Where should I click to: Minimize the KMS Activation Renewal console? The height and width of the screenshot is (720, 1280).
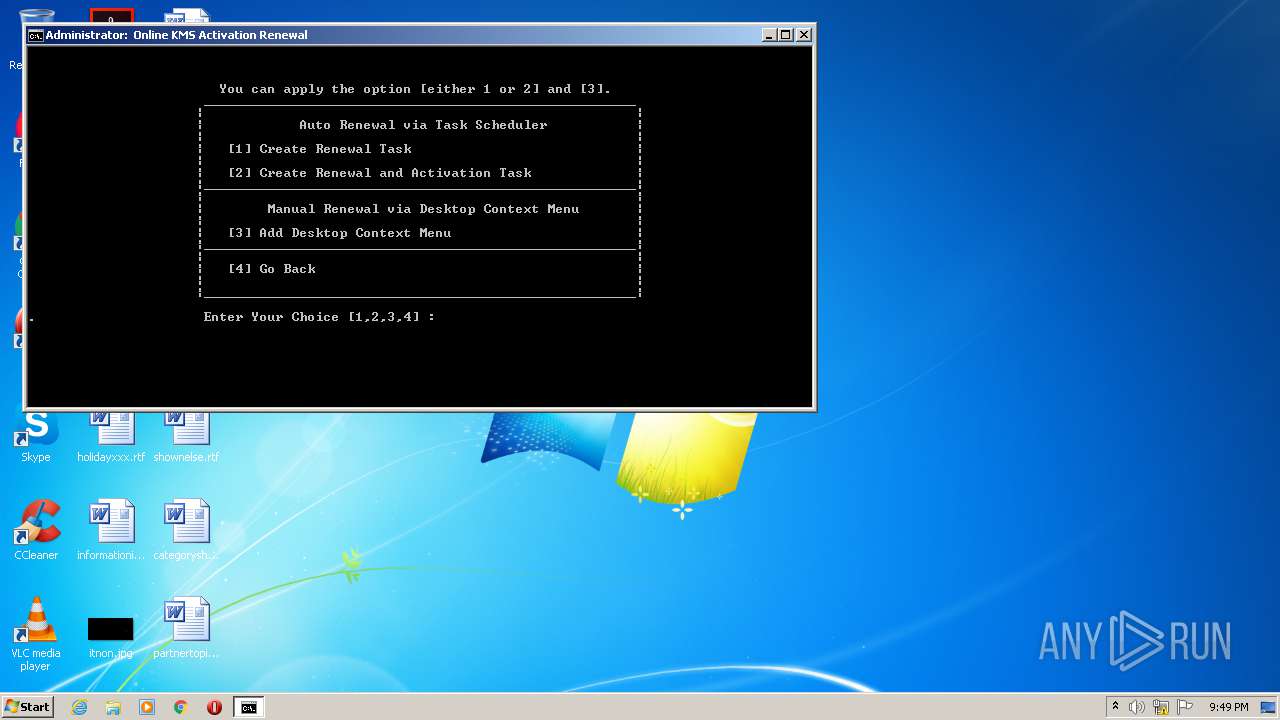(769, 35)
